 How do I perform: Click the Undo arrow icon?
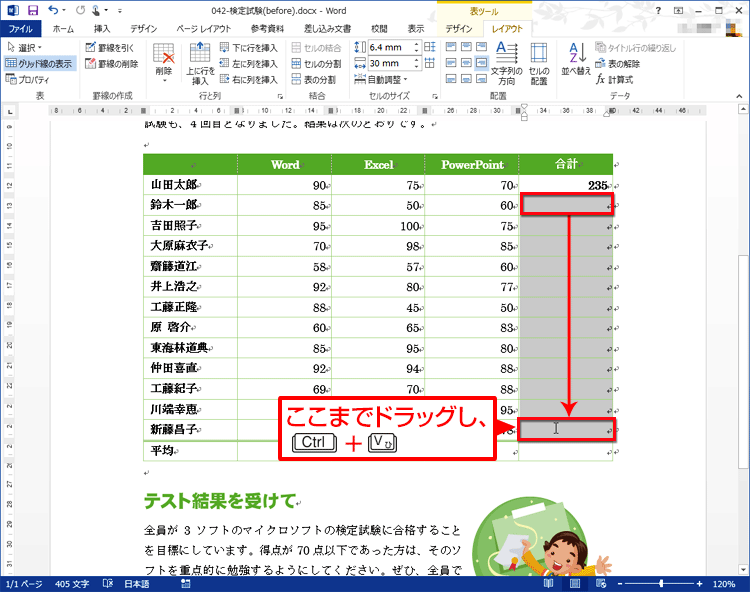click(x=54, y=10)
